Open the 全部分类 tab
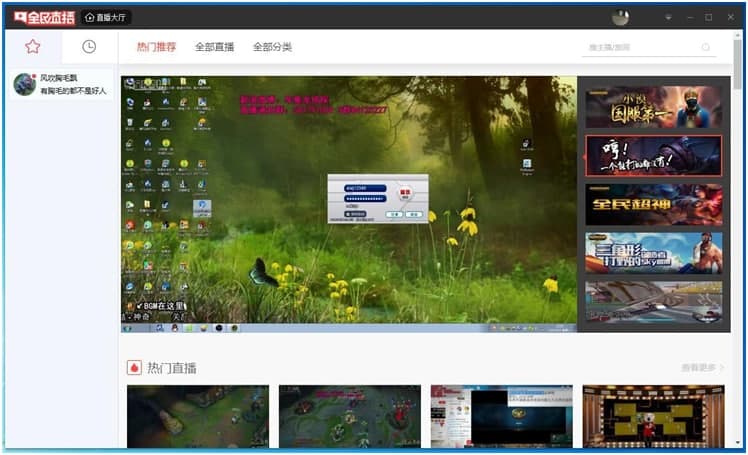 click(x=272, y=47)
